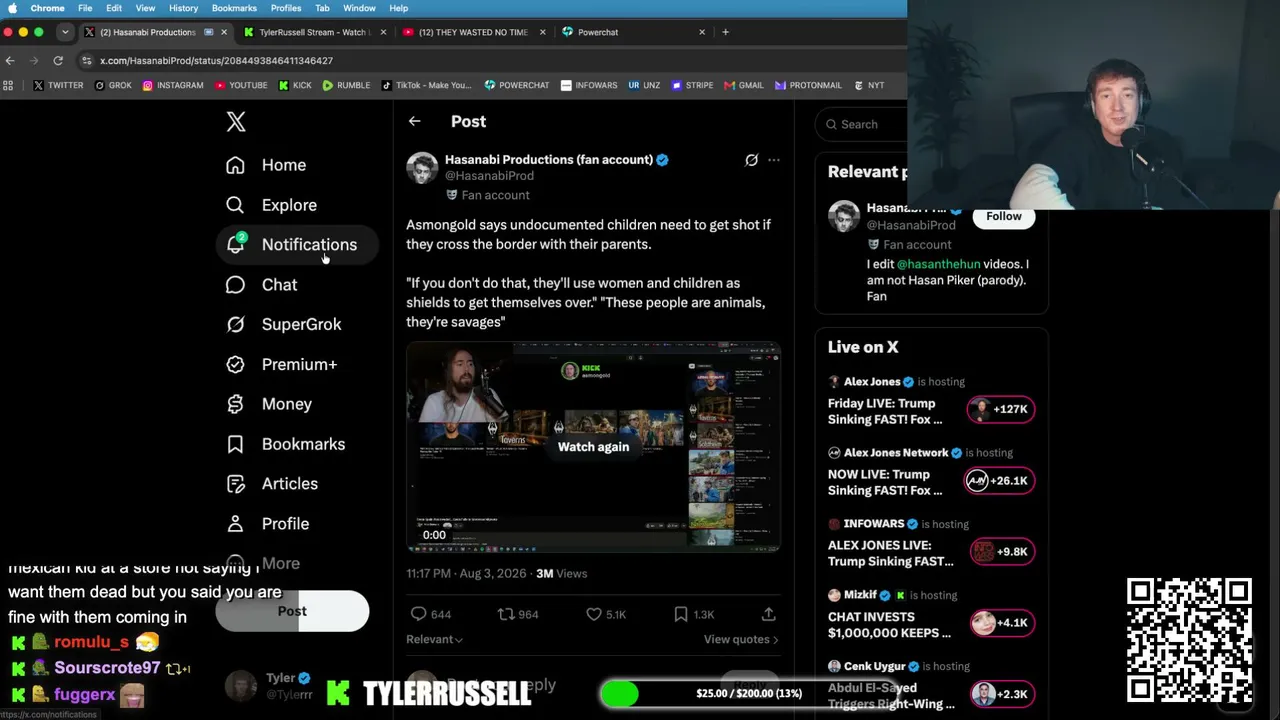Go to Home in the X sidebar
This screenshot has height=720, width=1280.
[x=266, y=165]
